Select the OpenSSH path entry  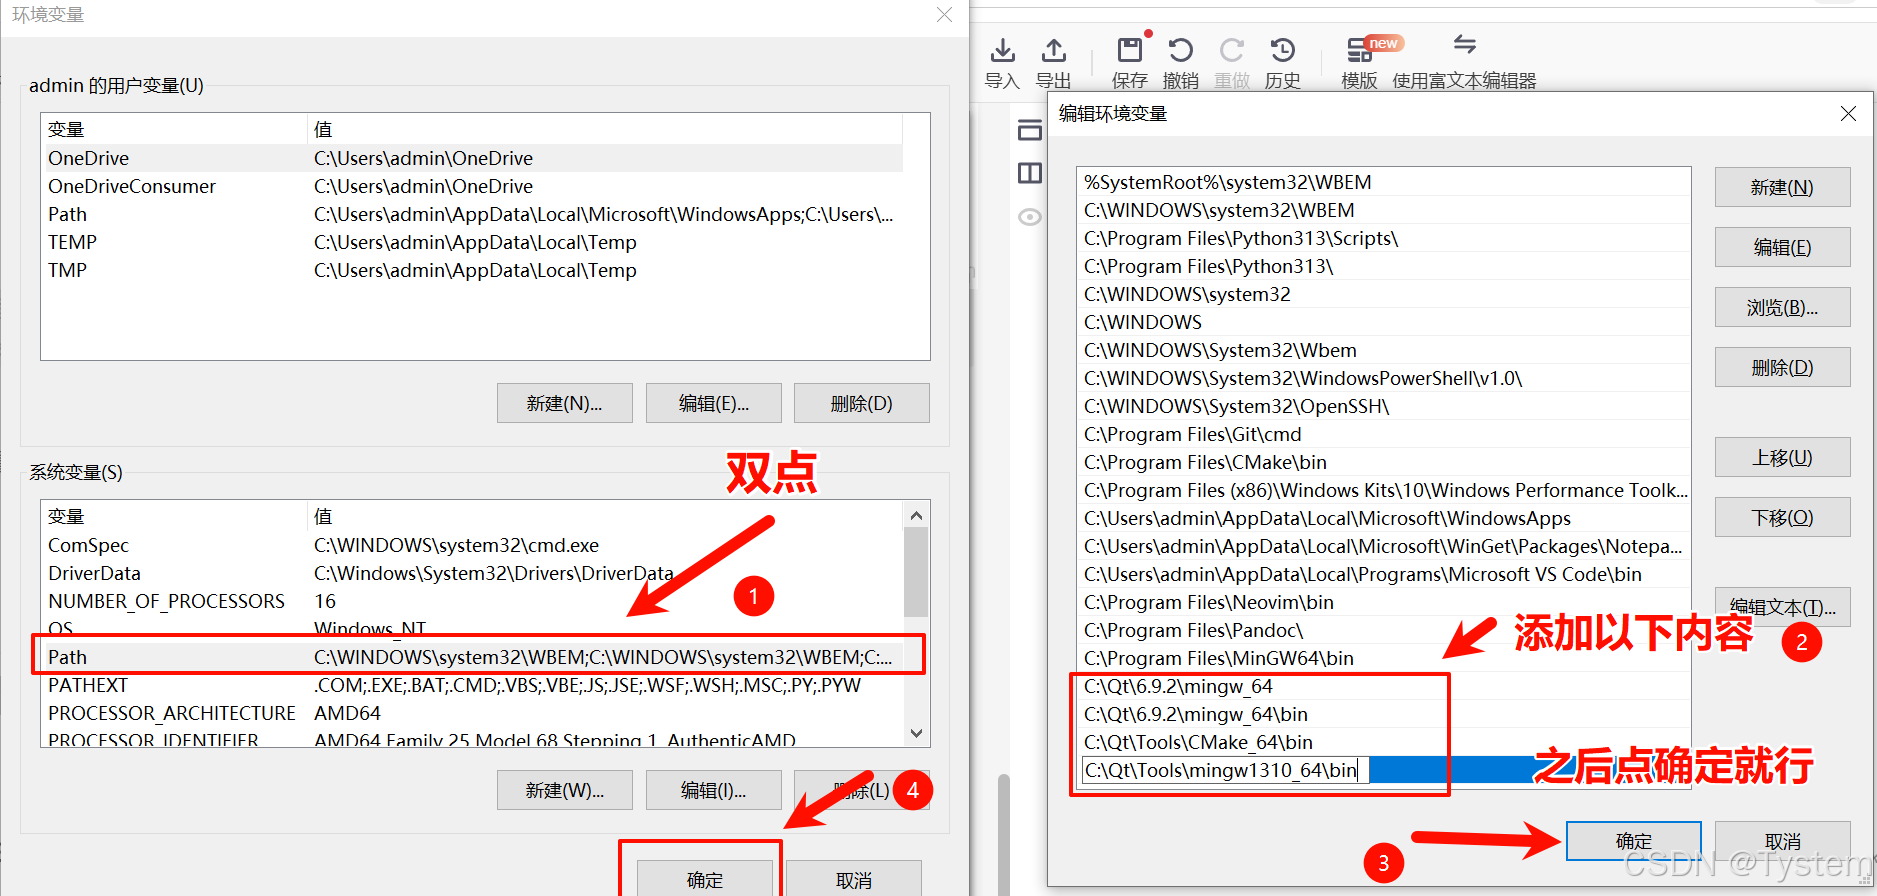(x=1384, y=406)
